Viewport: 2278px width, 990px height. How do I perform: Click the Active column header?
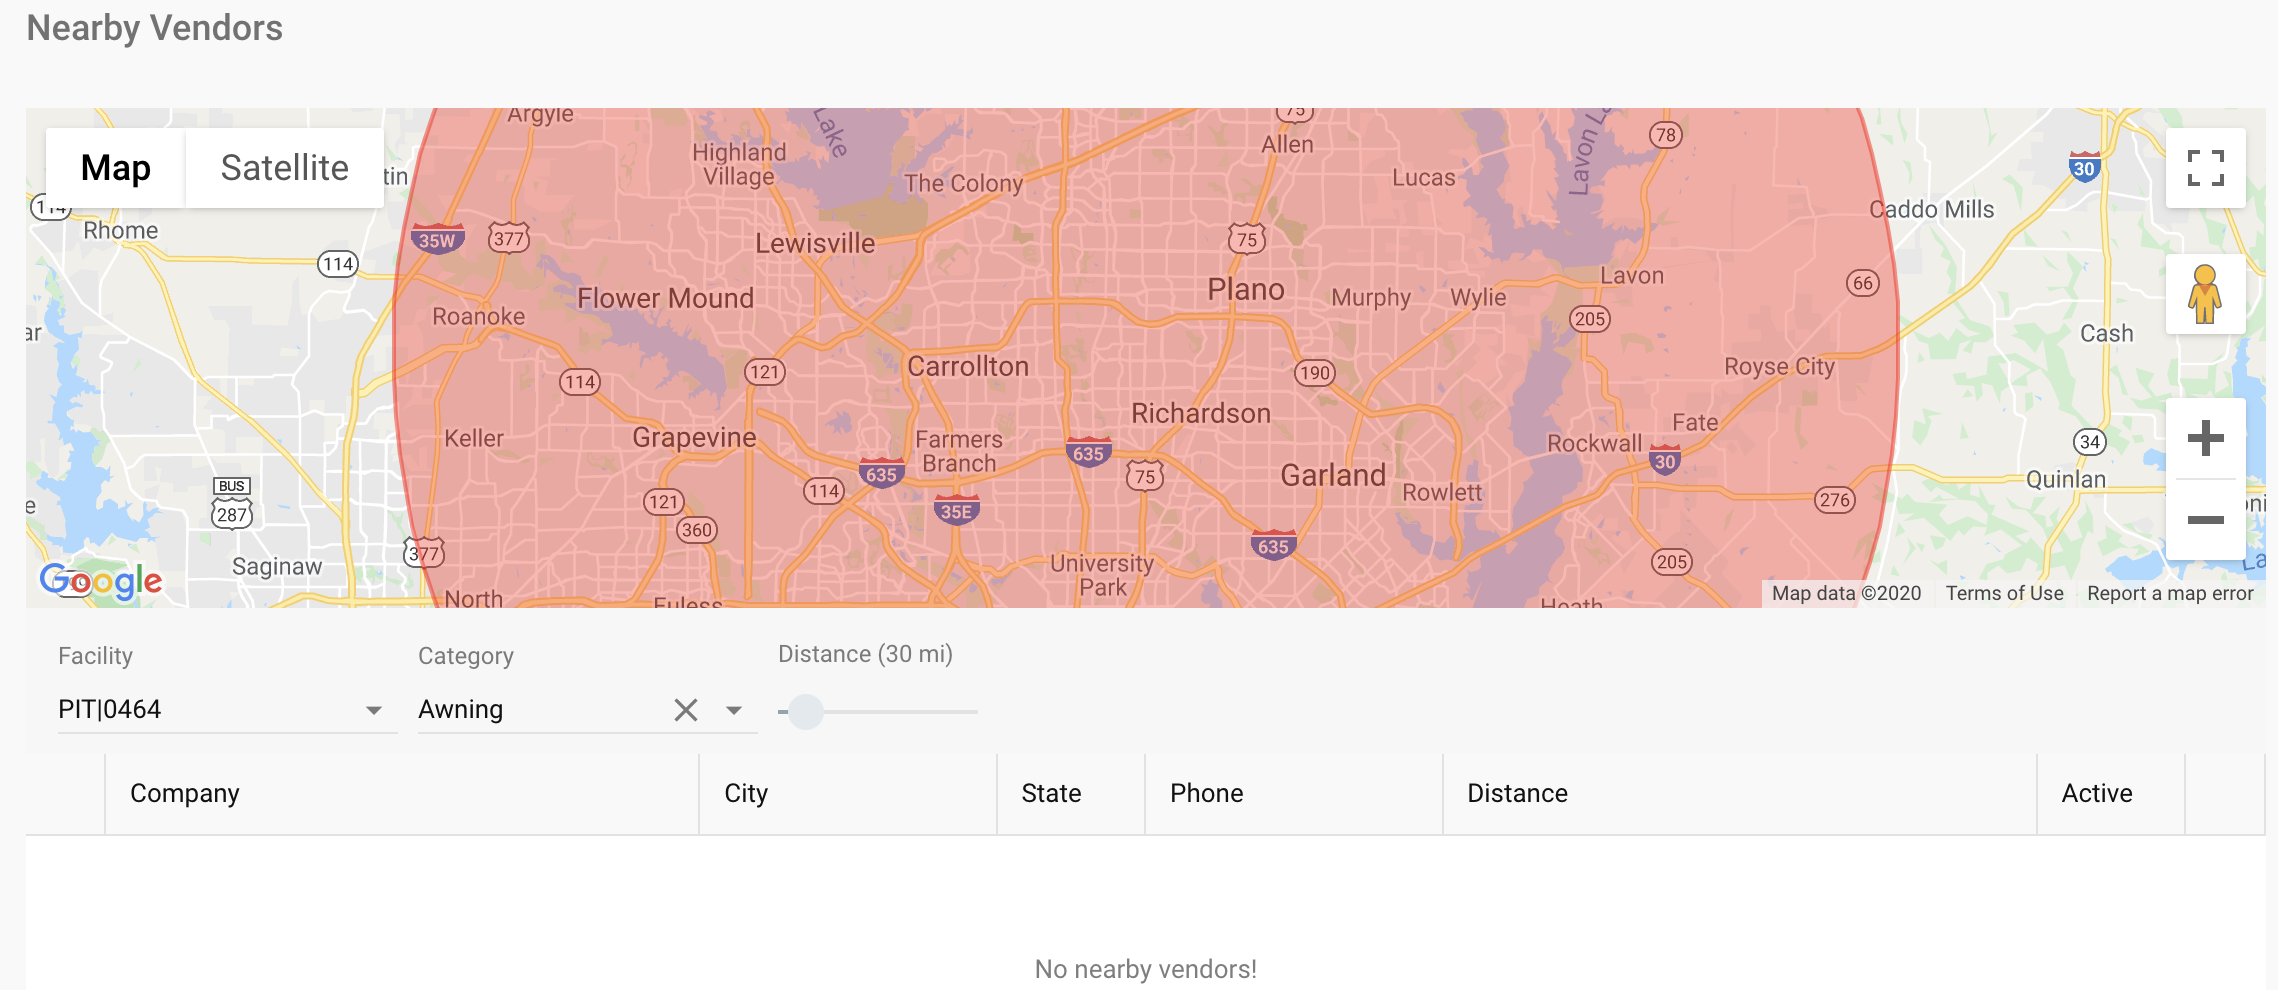(2097, 793)
